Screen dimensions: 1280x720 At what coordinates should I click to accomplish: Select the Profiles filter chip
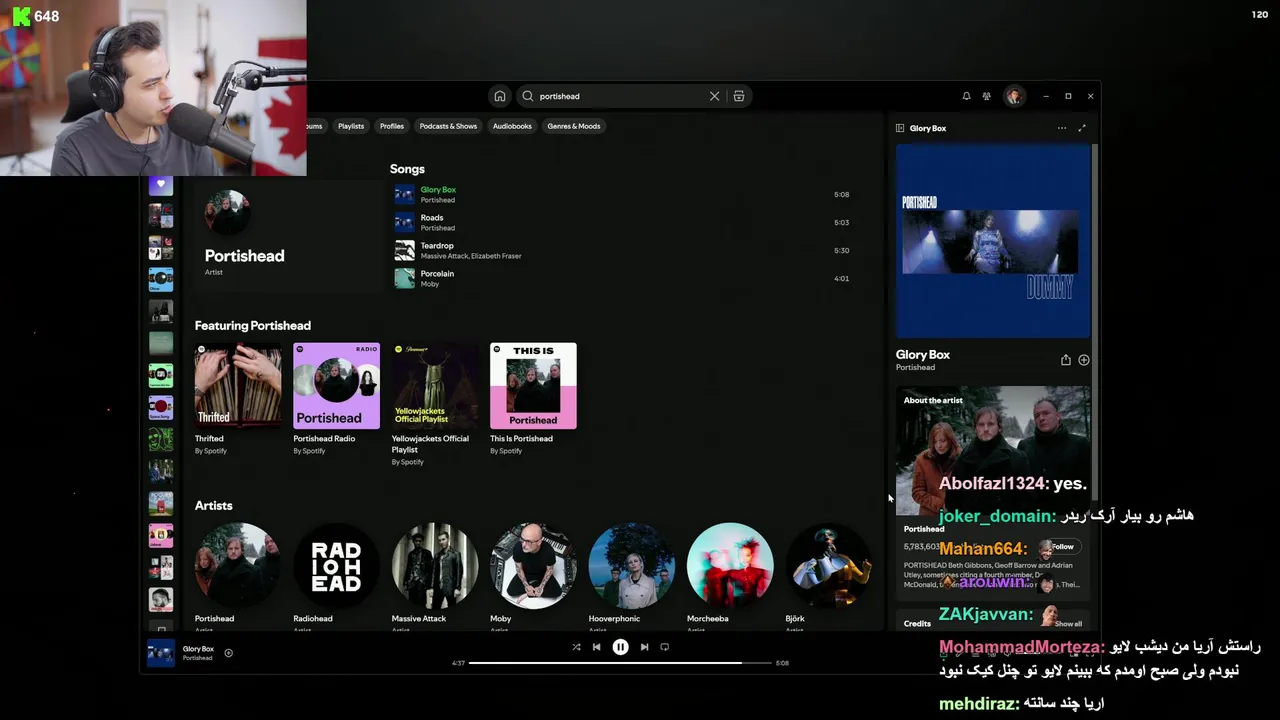[x=392, y=126]
